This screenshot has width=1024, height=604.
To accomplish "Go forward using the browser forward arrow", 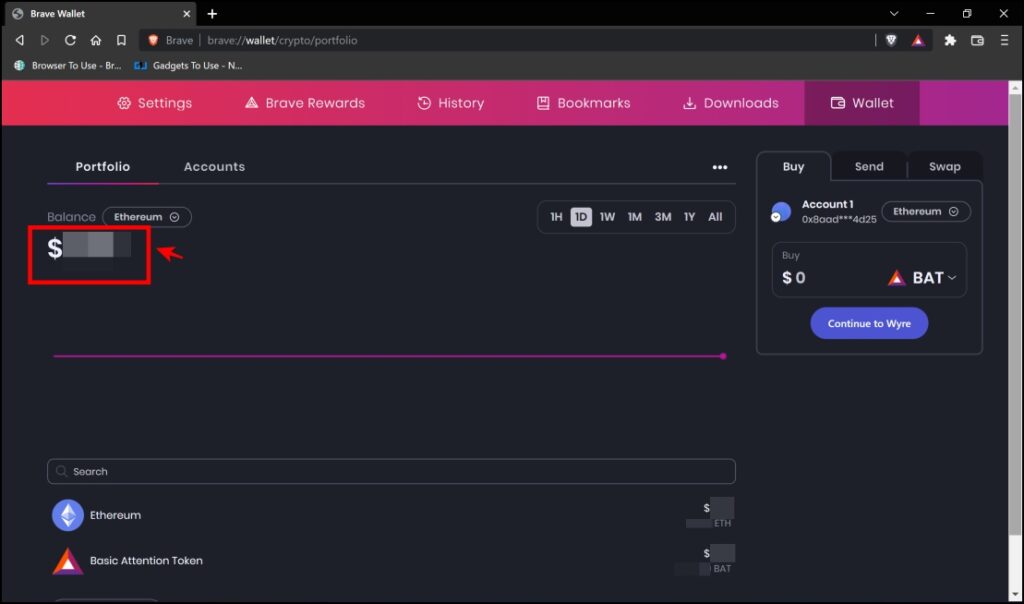I will pos(44,40).
